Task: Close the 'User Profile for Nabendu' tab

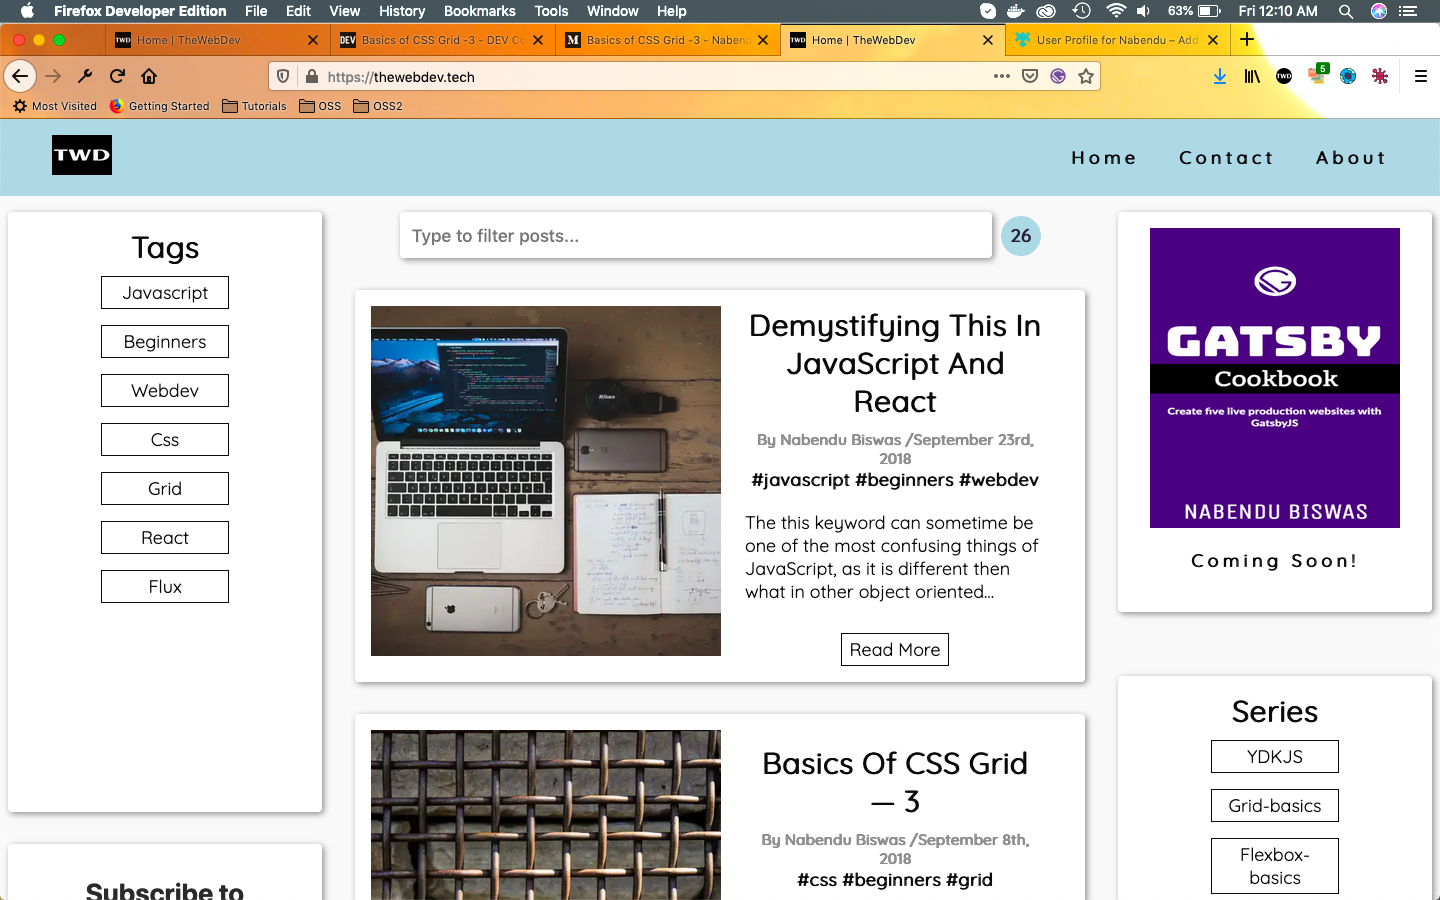Action: 1213,40
